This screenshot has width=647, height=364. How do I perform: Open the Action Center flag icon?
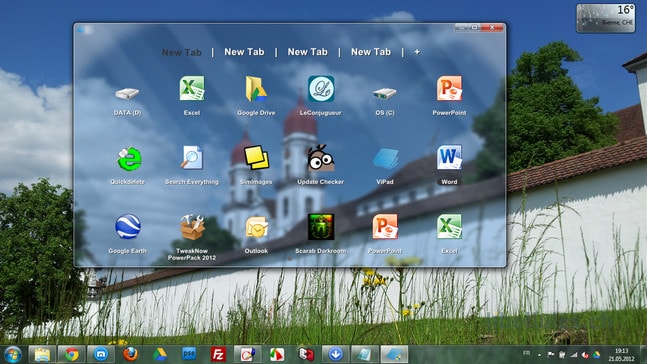tap(551, 355)
